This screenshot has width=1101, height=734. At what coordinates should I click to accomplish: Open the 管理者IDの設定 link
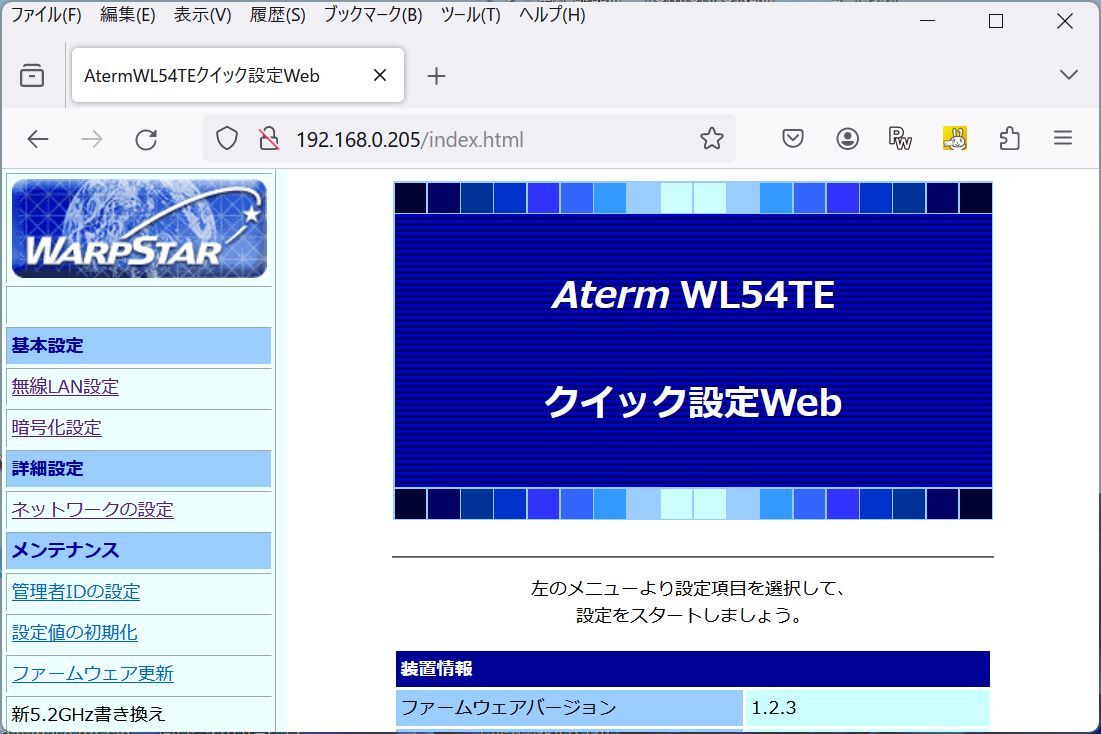click(x=76, y=591)
